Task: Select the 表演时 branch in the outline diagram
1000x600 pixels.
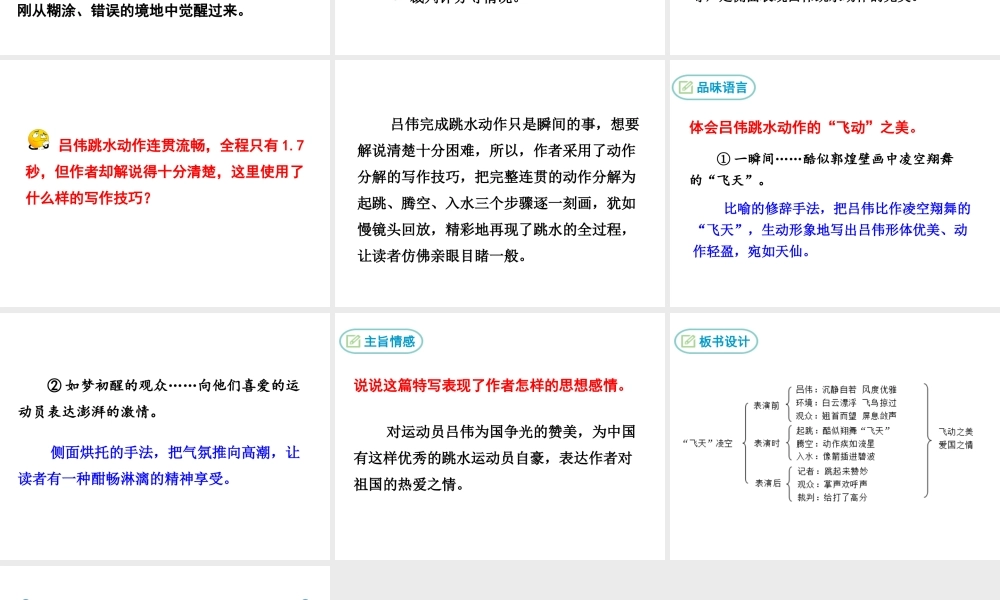Action: pos(767,443)
